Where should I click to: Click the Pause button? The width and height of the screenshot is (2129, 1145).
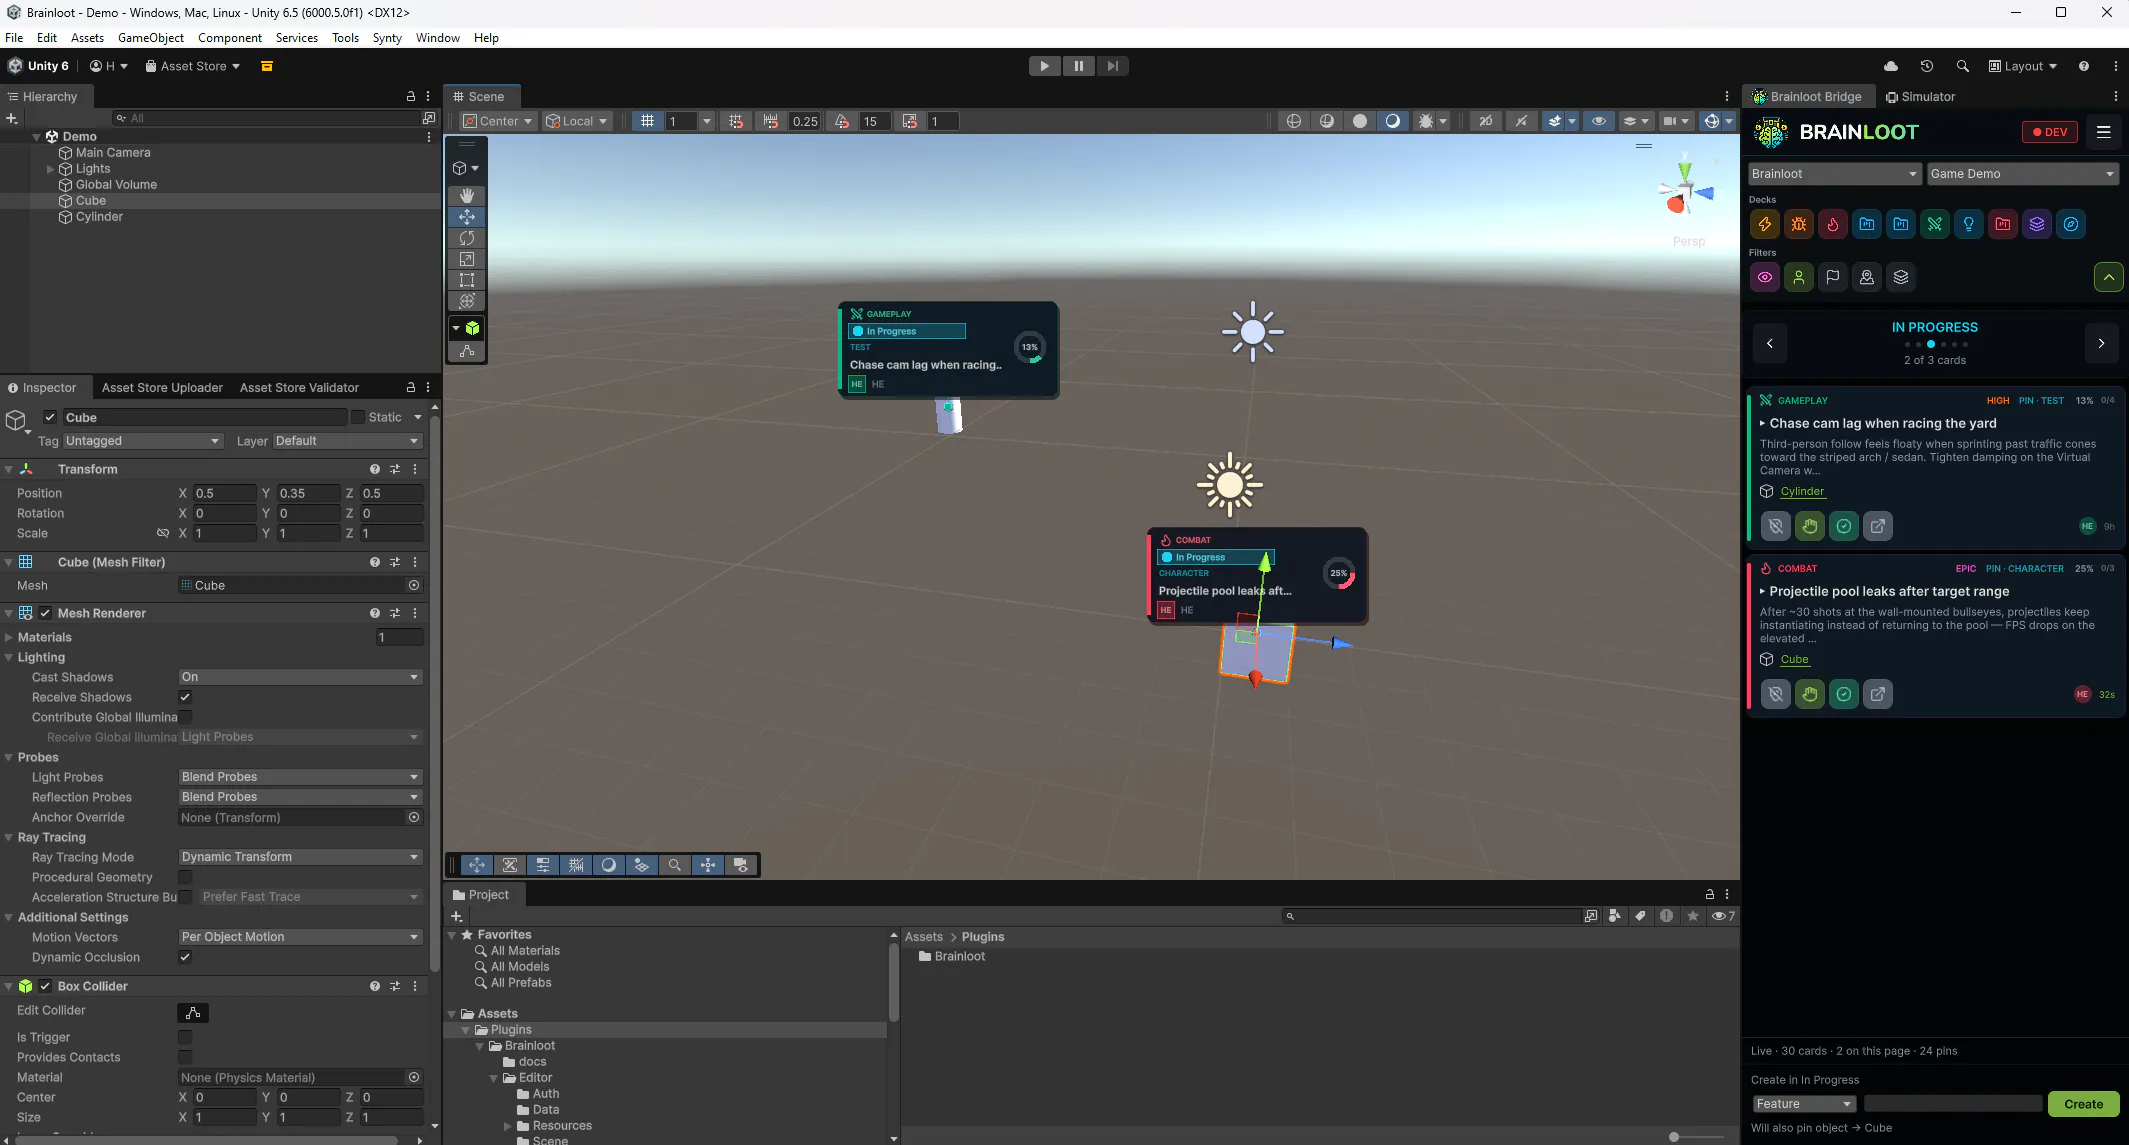pyautogui.click(x=1079, y=66)
